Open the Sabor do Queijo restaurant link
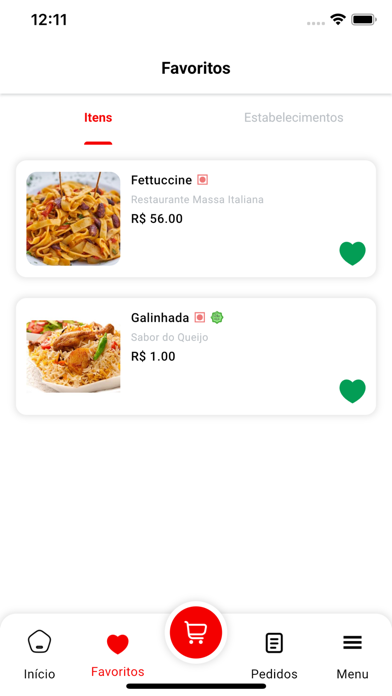Image resolution: width=392 pixels, height=696 pixels. pos(170,337)
